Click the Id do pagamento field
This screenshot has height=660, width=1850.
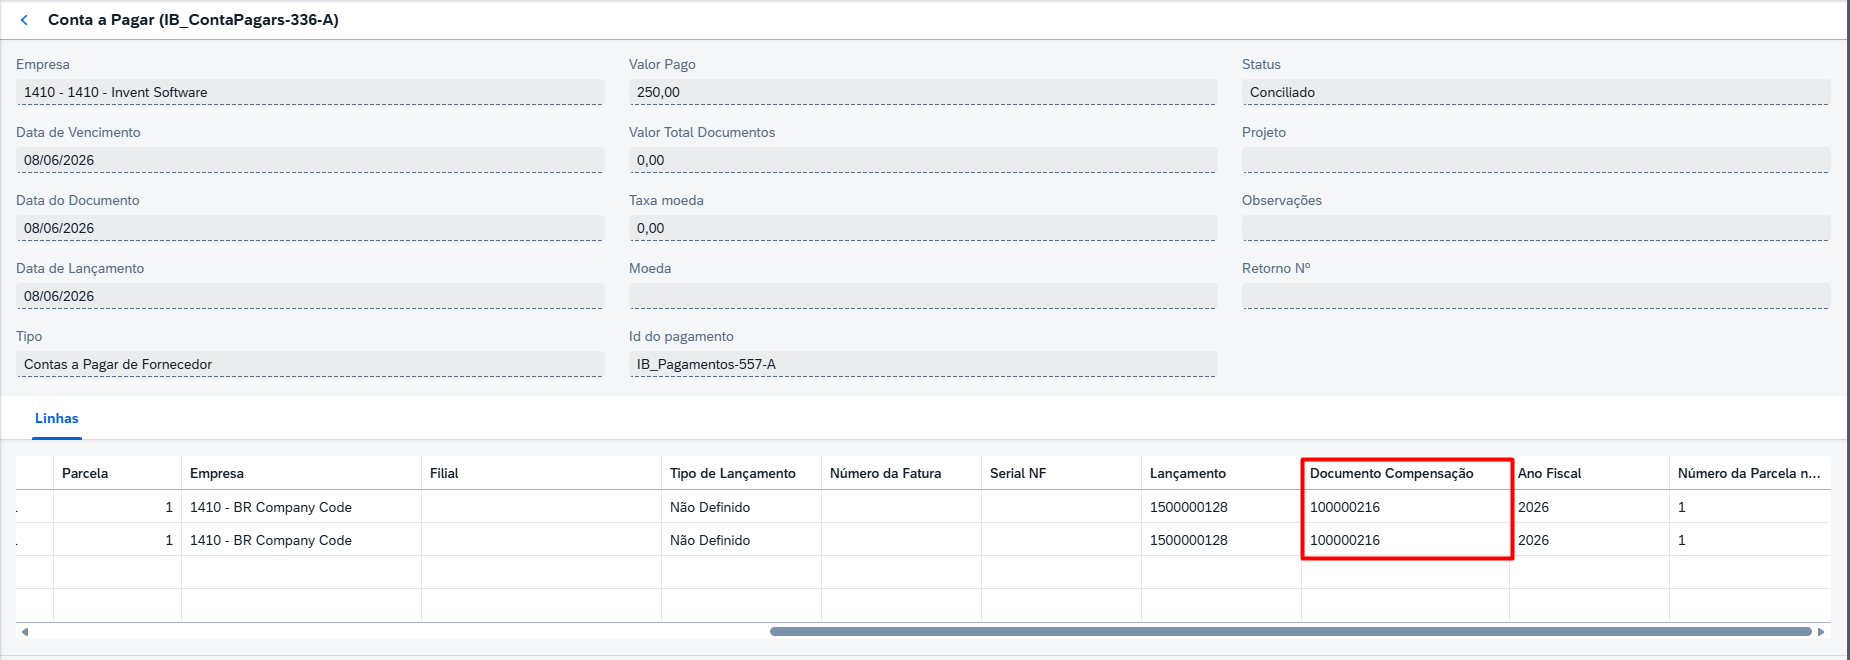click(923, 364)
